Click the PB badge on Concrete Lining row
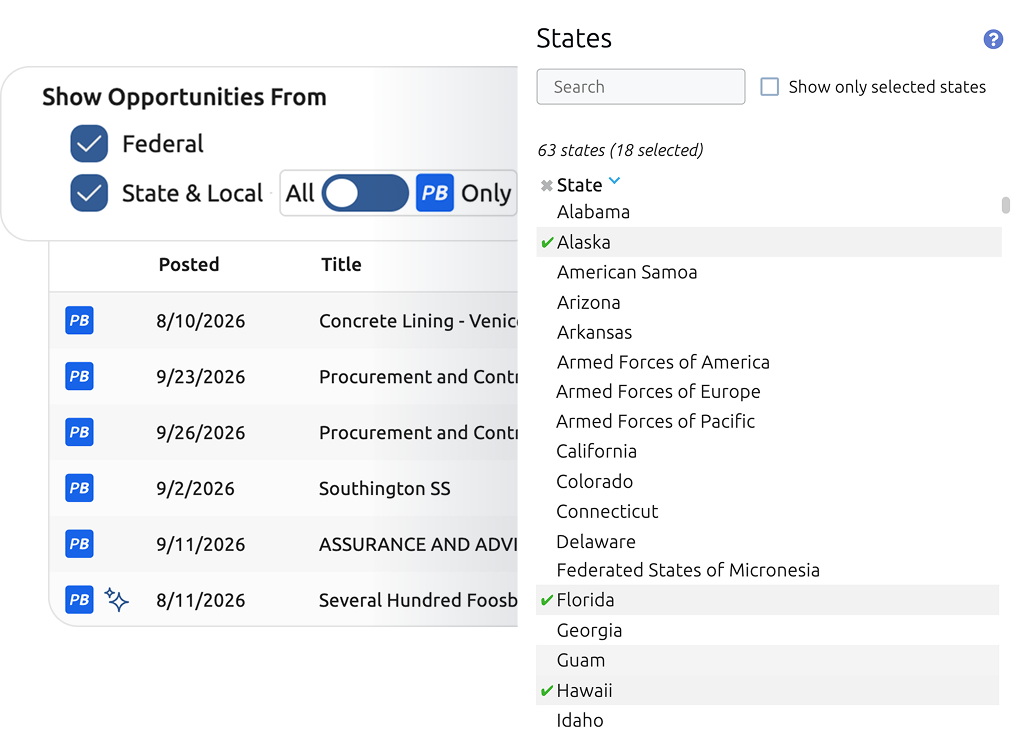Screen dimensions: 1031x753 (79, 320)
